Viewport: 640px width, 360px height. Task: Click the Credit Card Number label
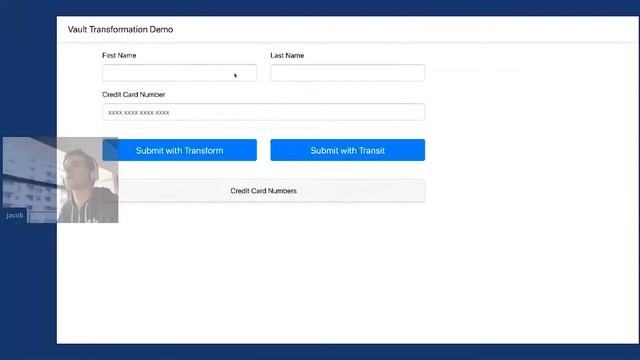[x=133, y=95]
